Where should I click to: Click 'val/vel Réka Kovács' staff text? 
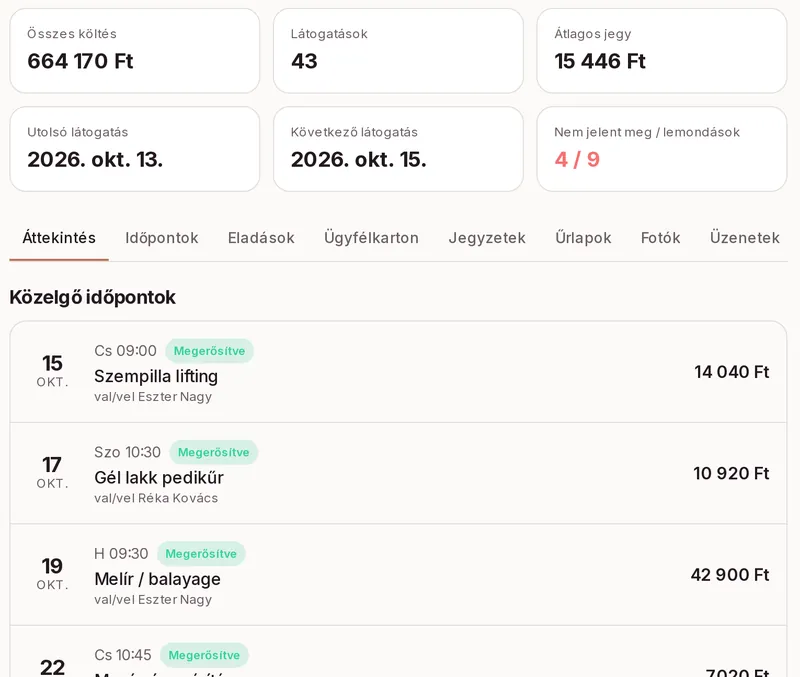click(156, 498)
